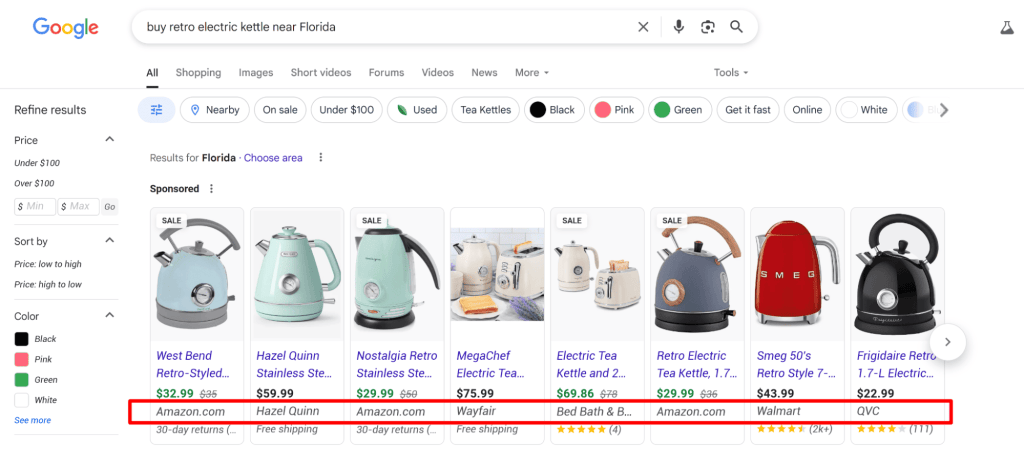Start voice search with microphone icon
Image resolution: width=1024 pixels, height=463 pixels.
(x=679, y=27)
